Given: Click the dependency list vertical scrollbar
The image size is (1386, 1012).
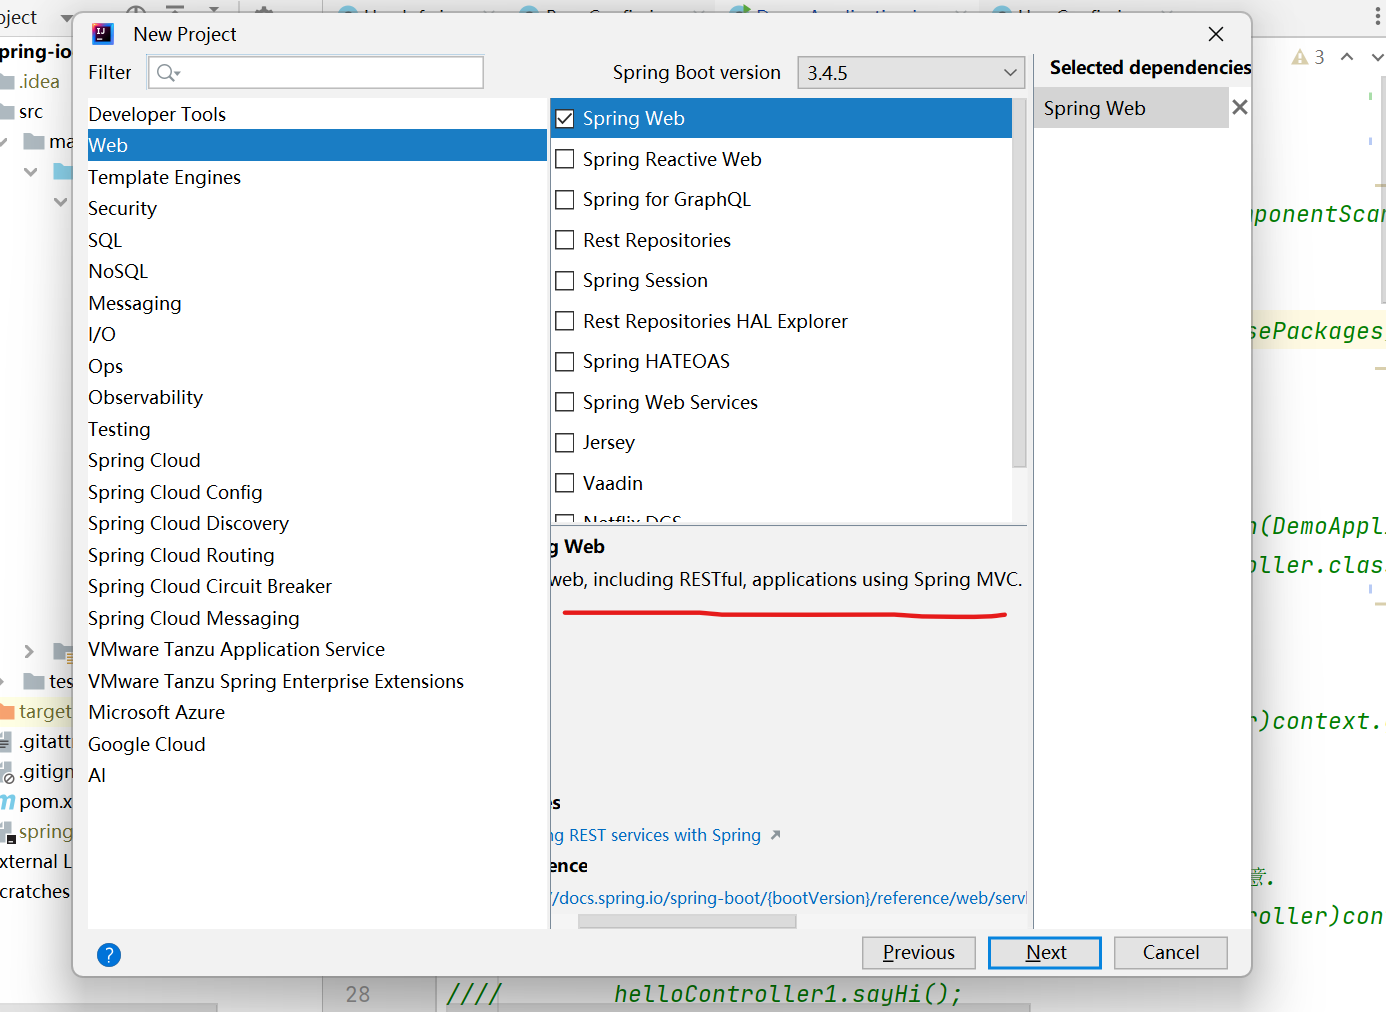Looking at the screenshot, I should tap(1019, 282).
